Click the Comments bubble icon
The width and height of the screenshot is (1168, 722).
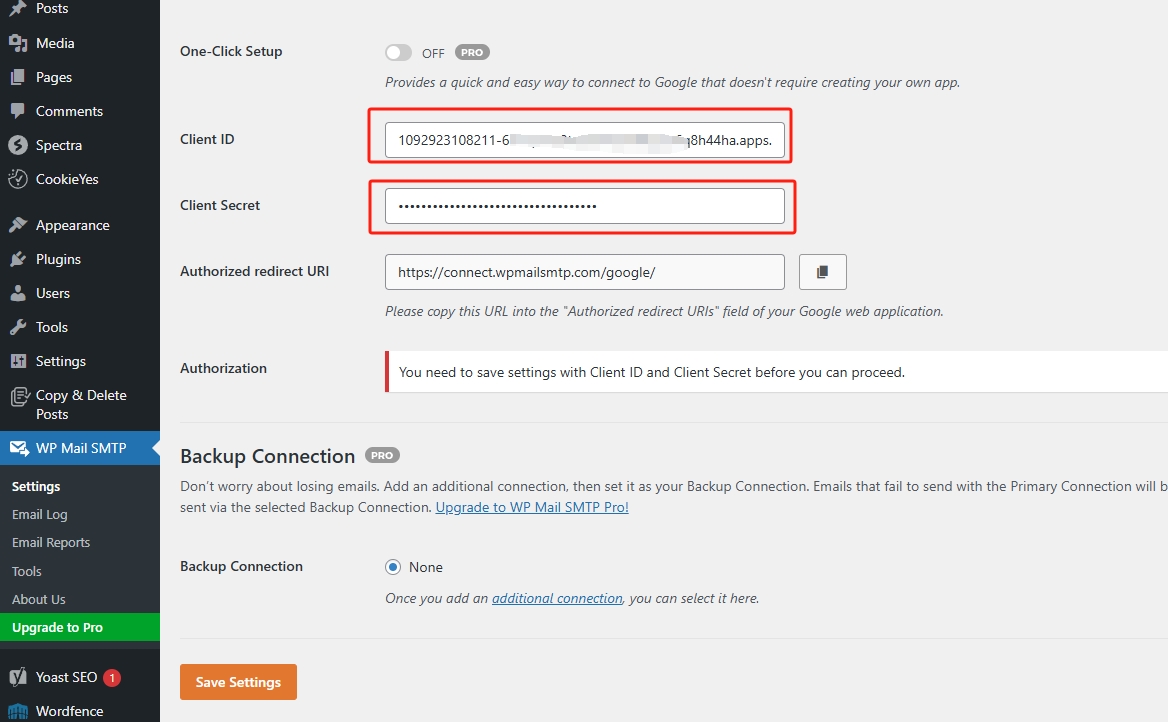[x=18, y=111]
